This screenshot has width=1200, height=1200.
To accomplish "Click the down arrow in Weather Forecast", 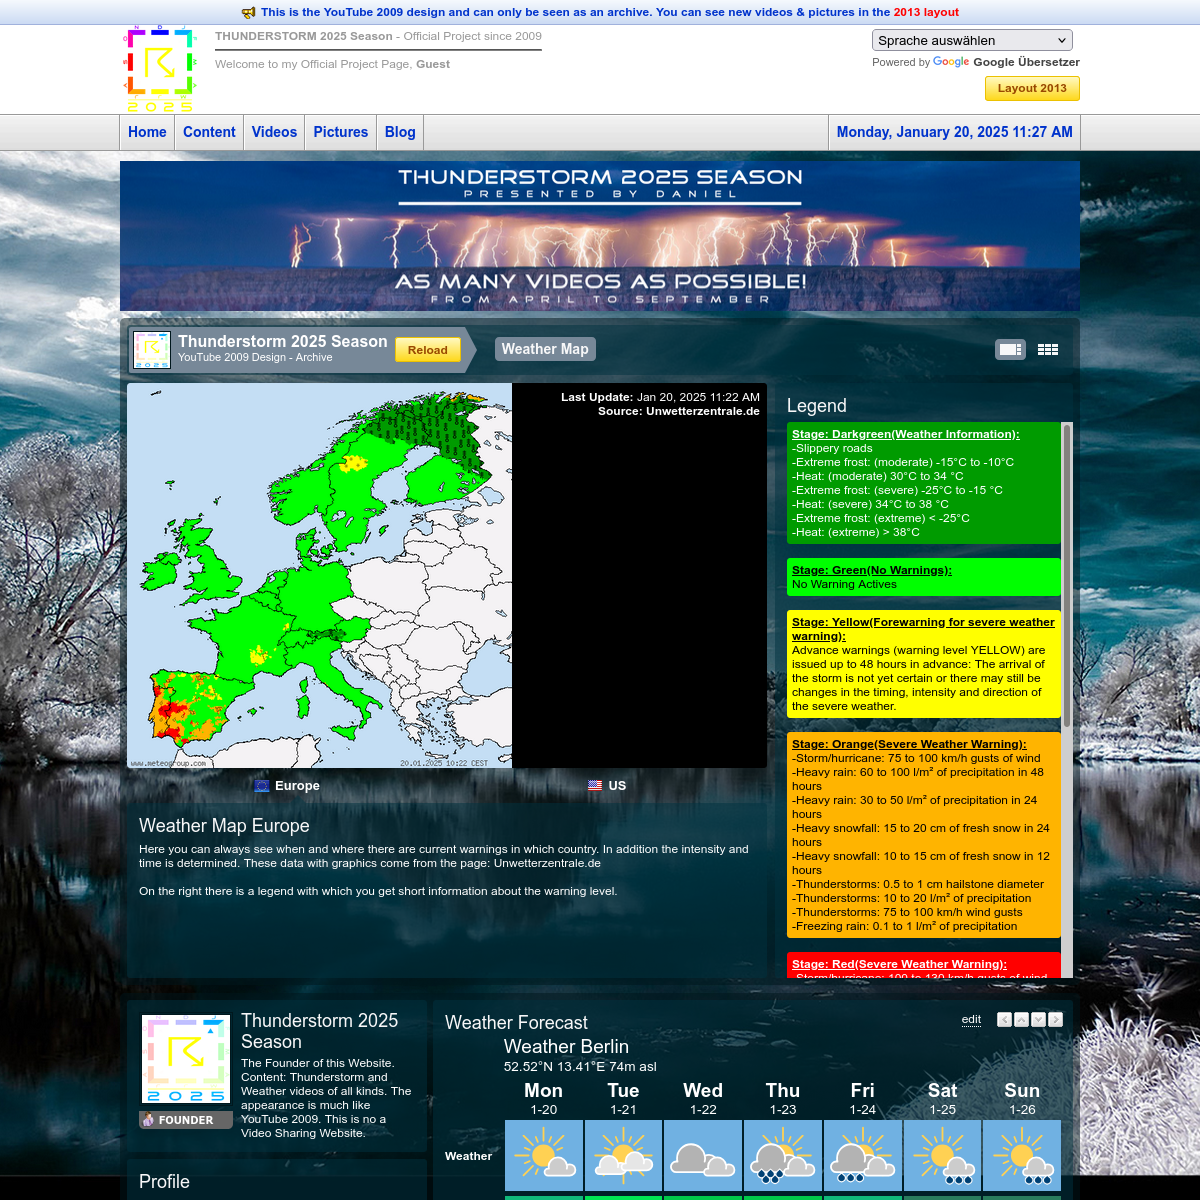I will click(x=1038, y=1020).
